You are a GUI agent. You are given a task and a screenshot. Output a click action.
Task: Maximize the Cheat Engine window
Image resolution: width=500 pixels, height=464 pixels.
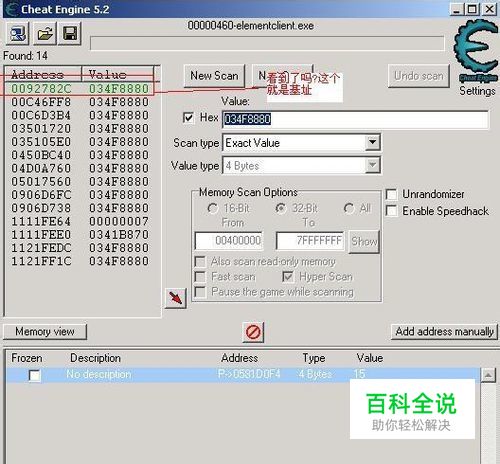(x=472, y=9)
